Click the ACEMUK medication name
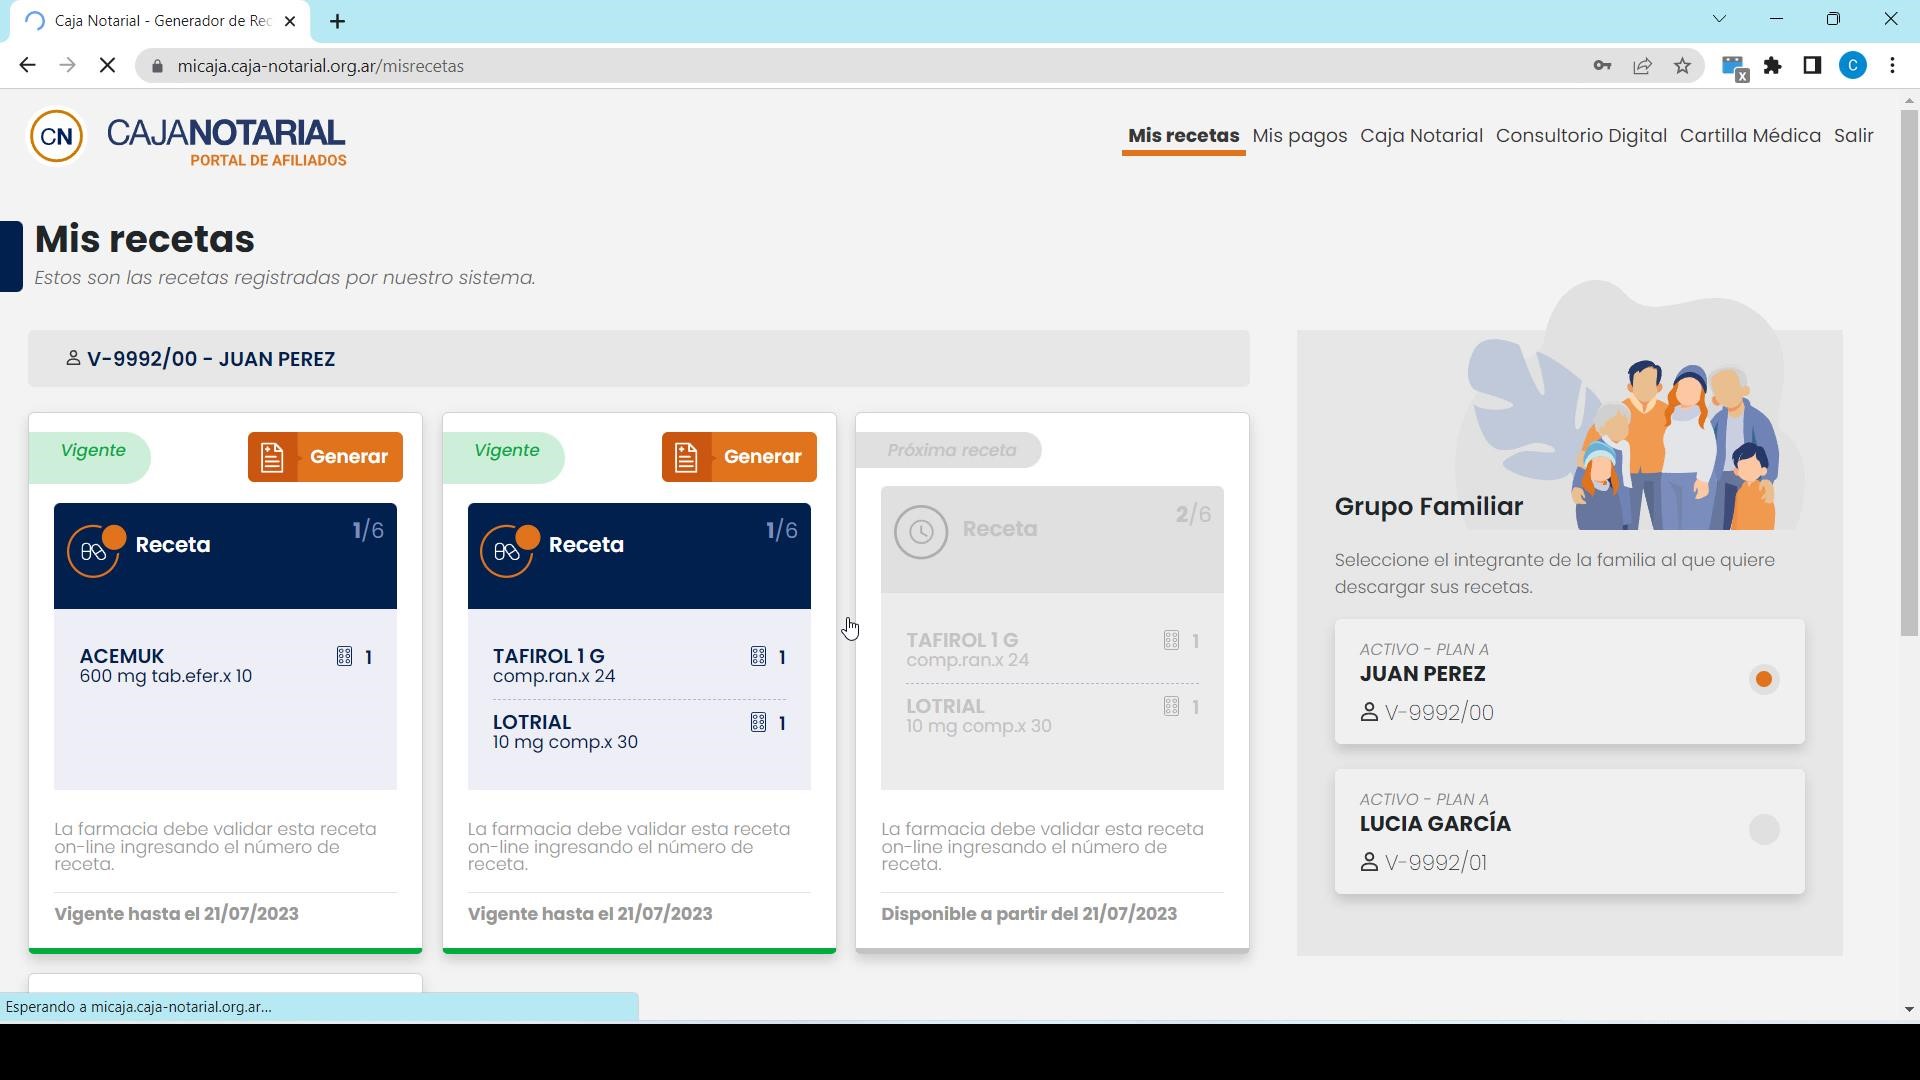The width and height of the screenshot is (1920, 1080). pos(122,656)
